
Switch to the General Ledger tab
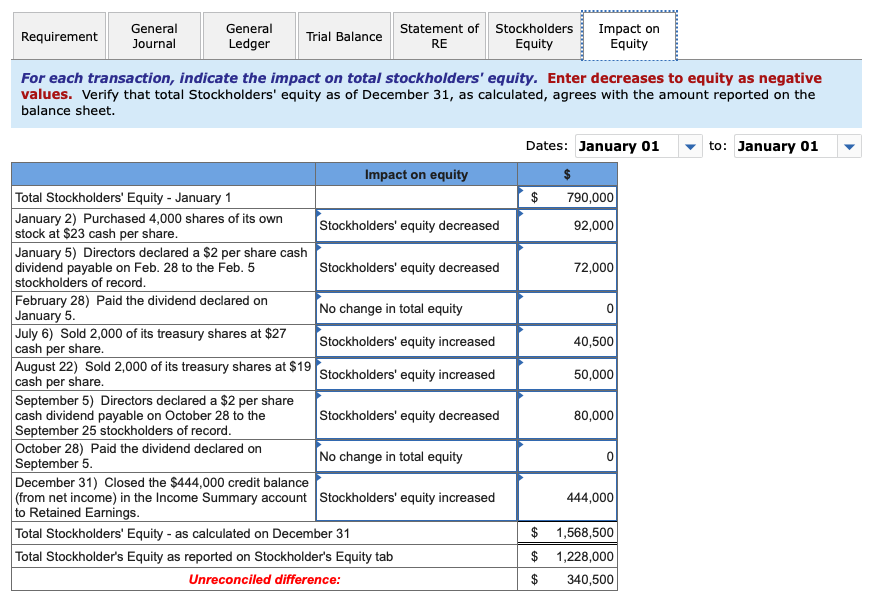[x=248, y=35]
